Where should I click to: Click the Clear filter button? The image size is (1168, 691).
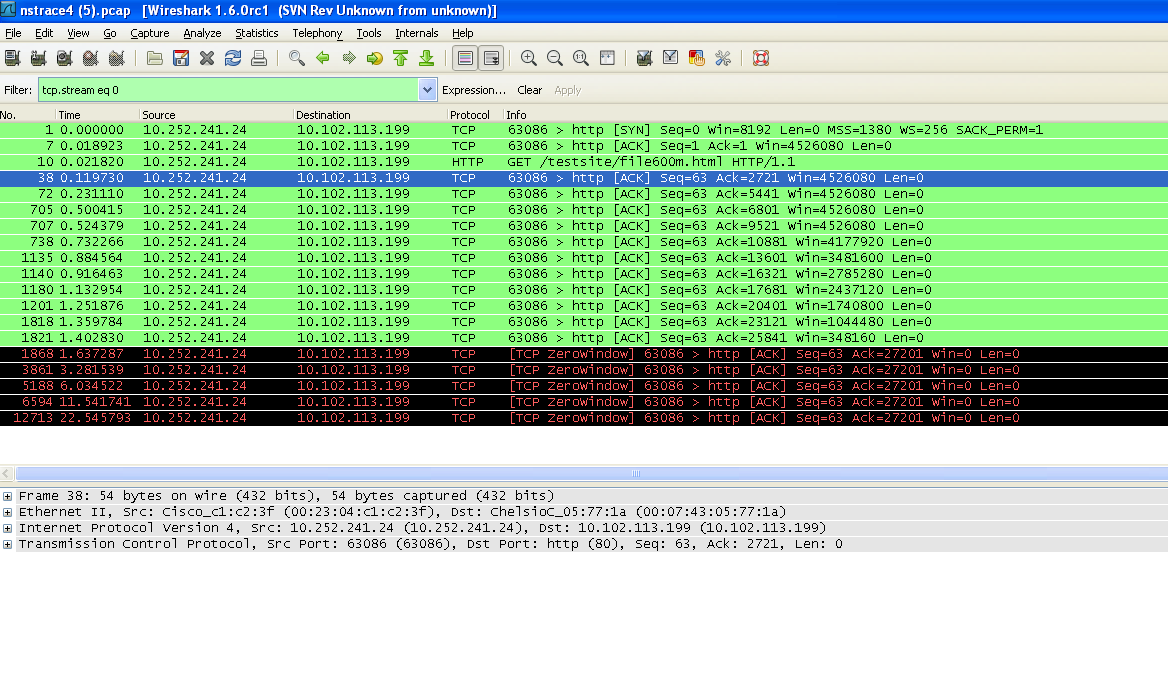pyautogui.click(x=530, y=90)
